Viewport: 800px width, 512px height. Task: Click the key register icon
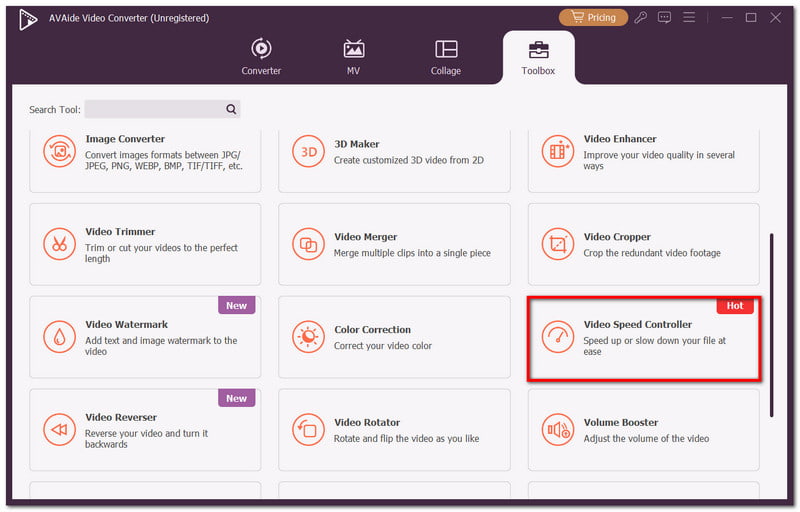(x=641, y=18)
